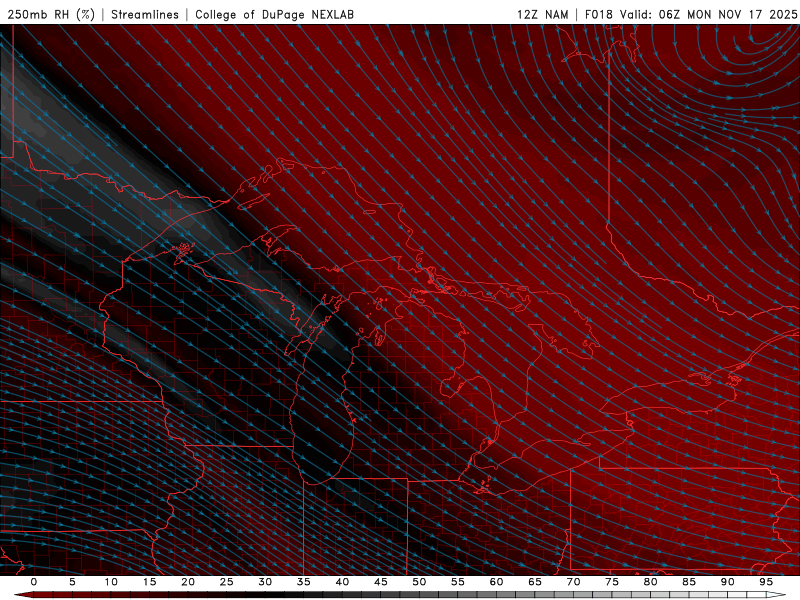800x600 pixels.
Task: Click the 0 tick on the colorbar
Action: (x=34, y=582)
